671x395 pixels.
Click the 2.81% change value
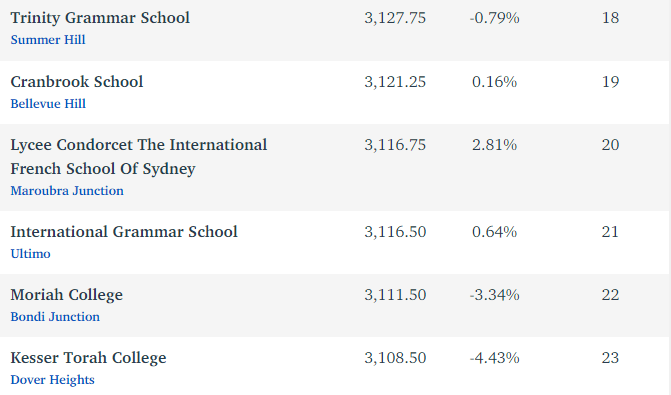pyautogui.click(x=494, y=145)
